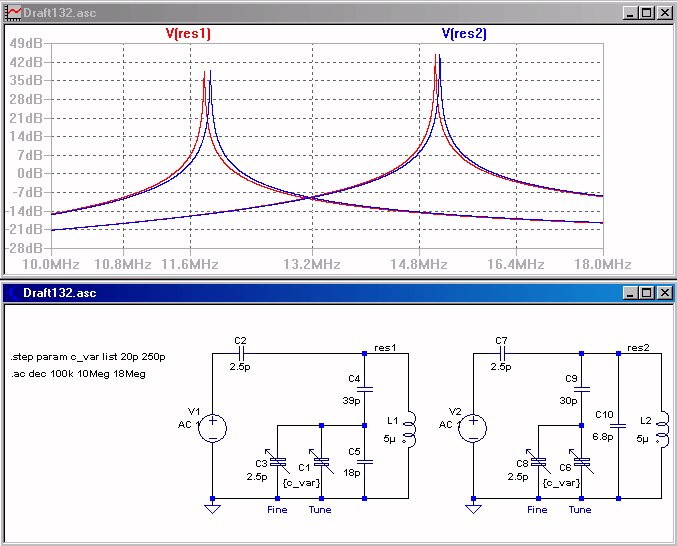Activate the waveform Draft132.asc title bar
677x546 pixels.
click(x=338, y=13)
